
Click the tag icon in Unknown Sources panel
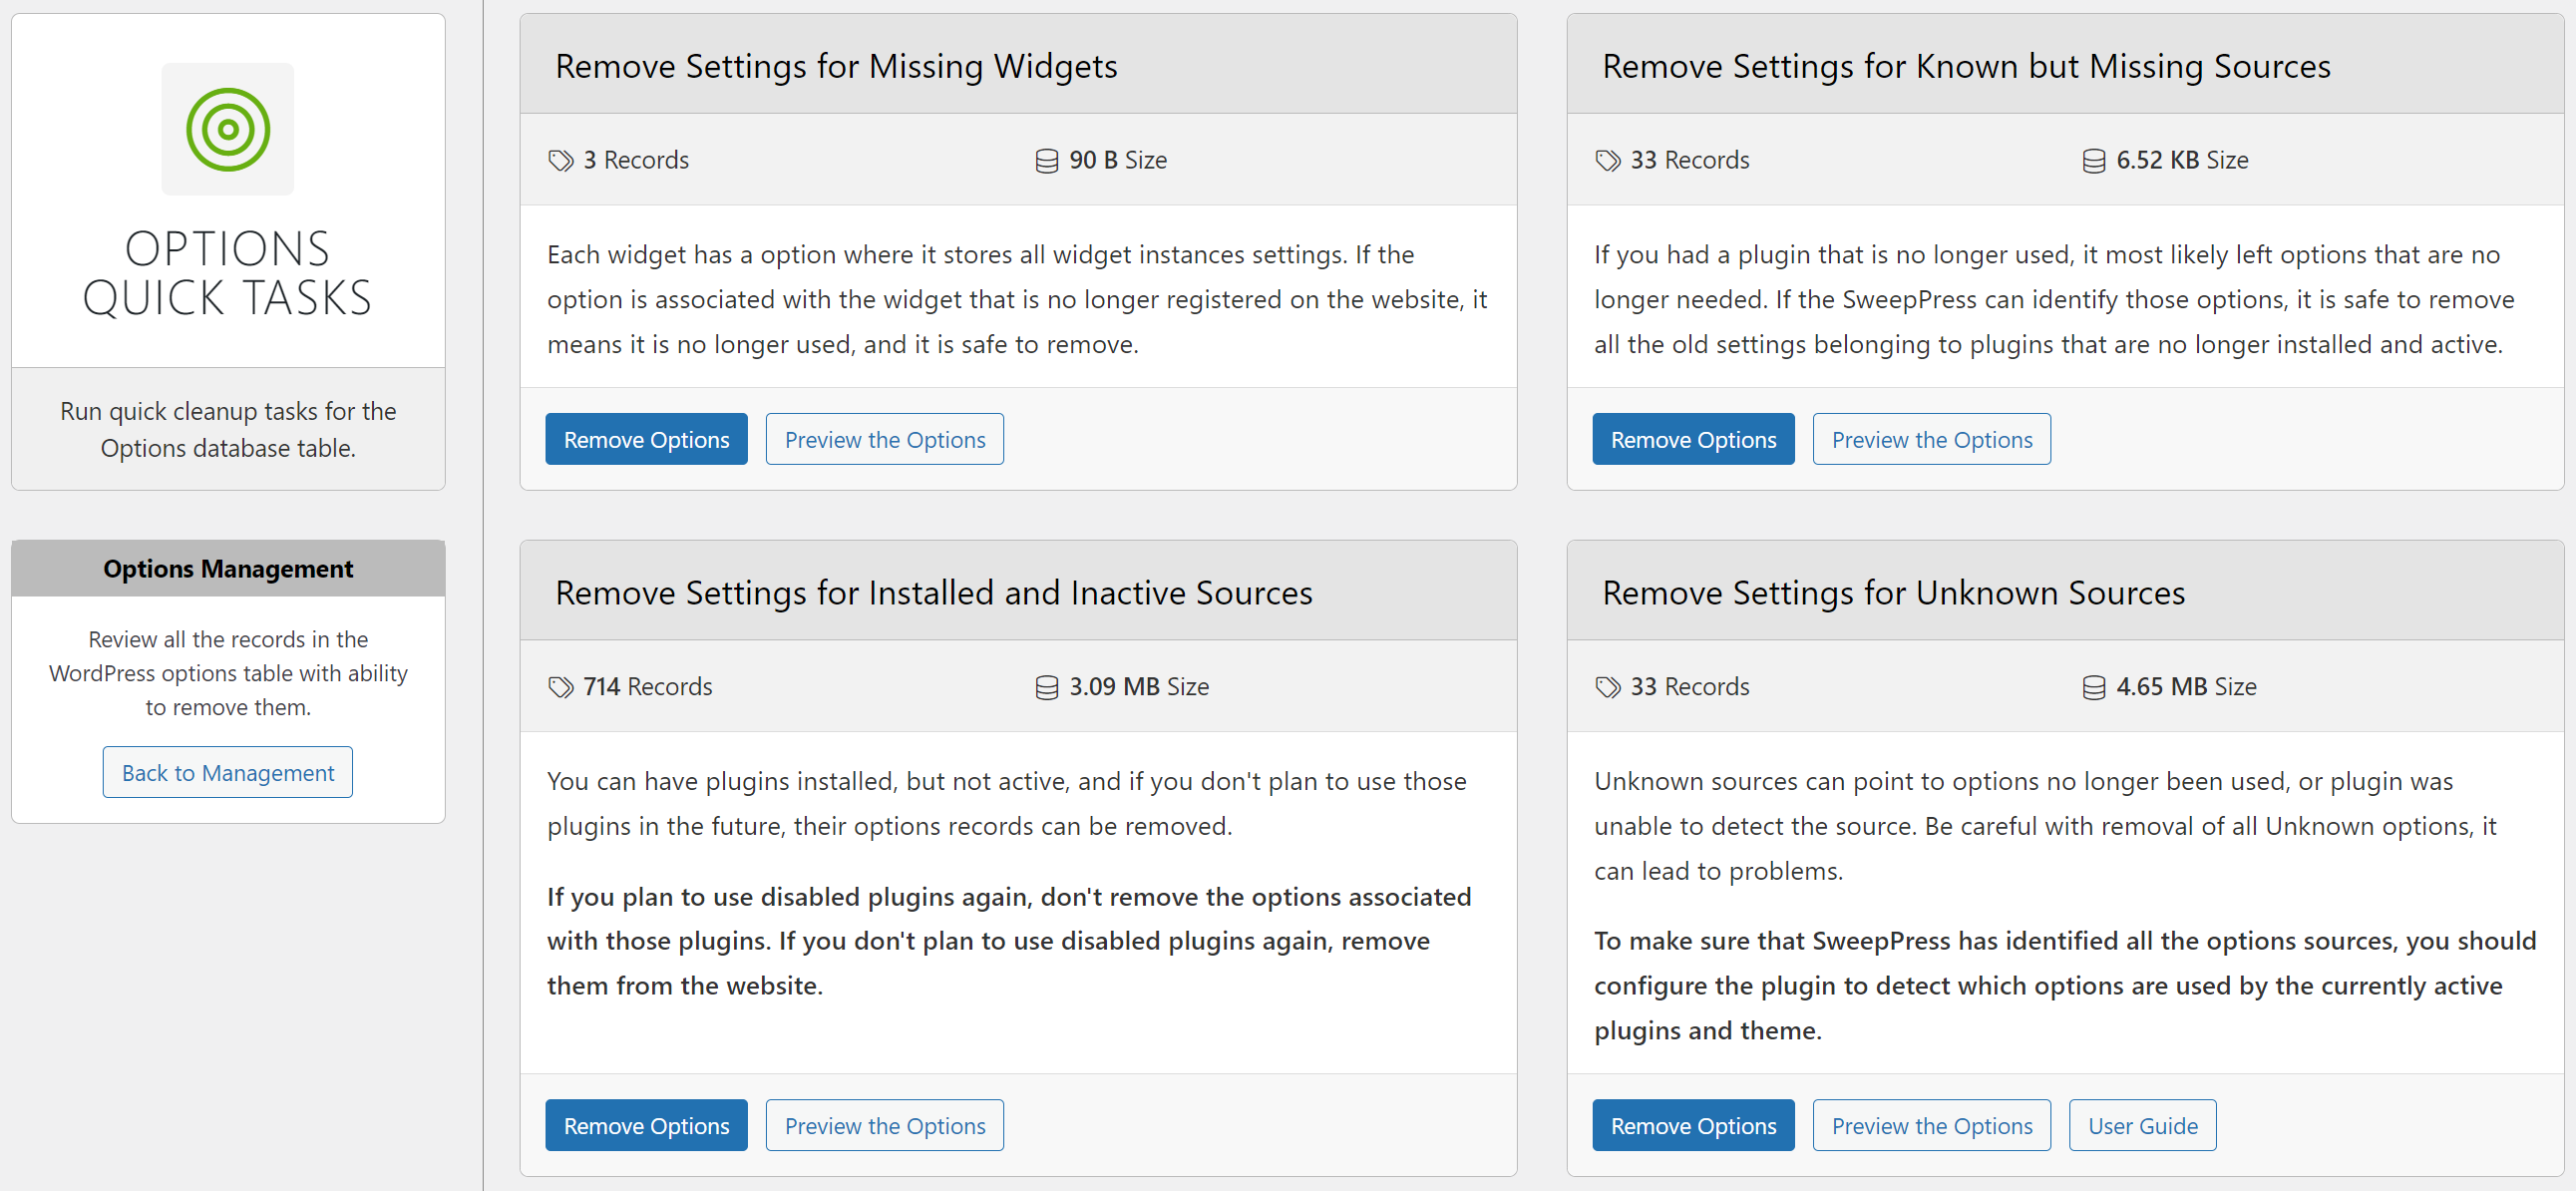point(1607,687)
